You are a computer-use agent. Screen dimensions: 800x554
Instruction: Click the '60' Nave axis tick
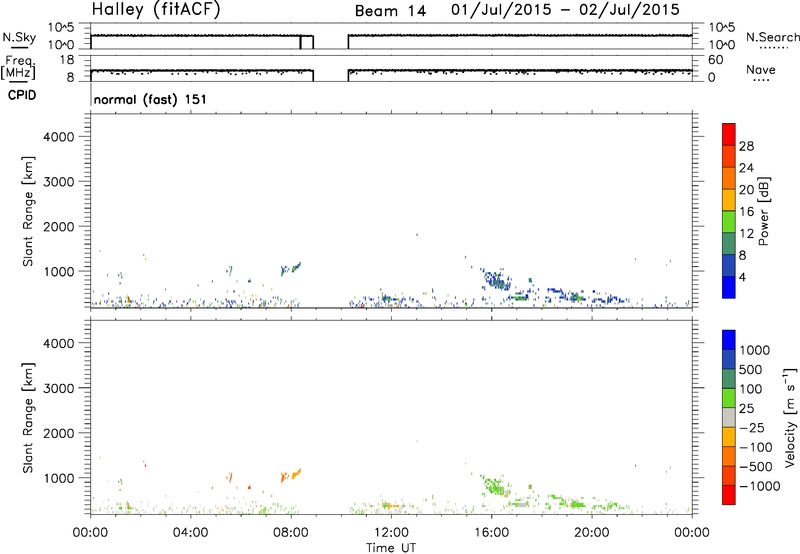(715, 60)
